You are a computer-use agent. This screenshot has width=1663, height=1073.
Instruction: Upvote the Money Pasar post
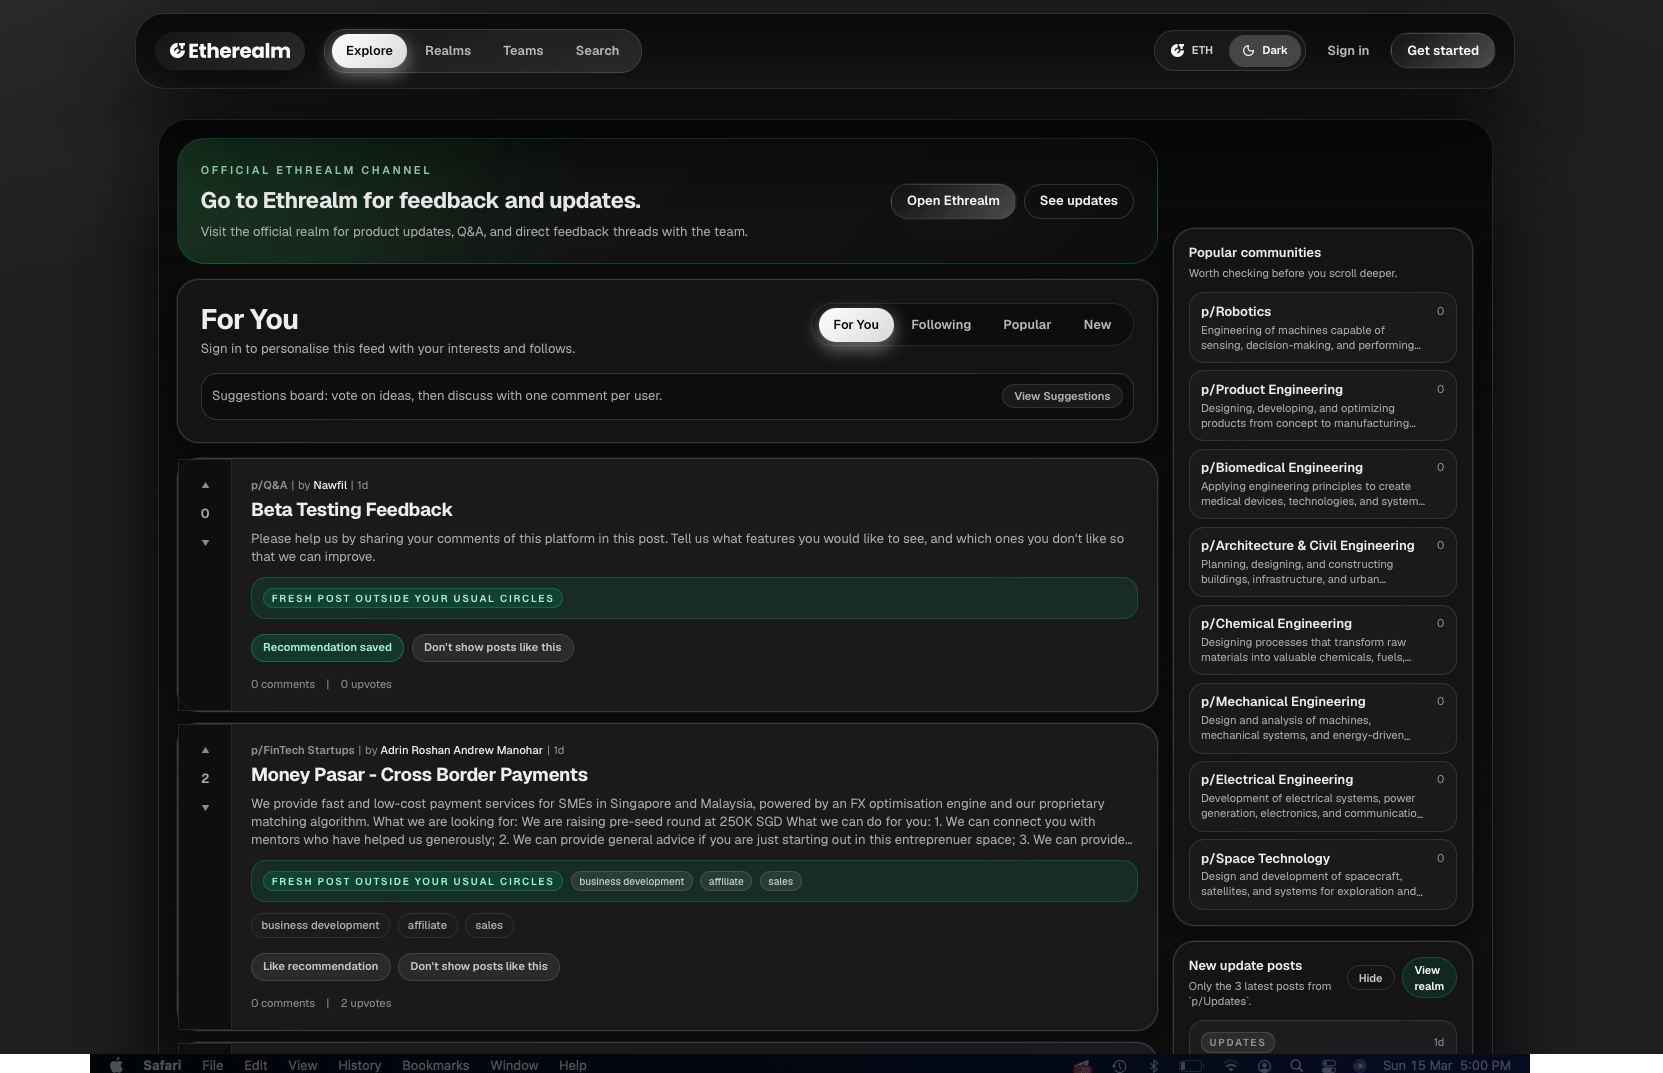coord(205,750)
